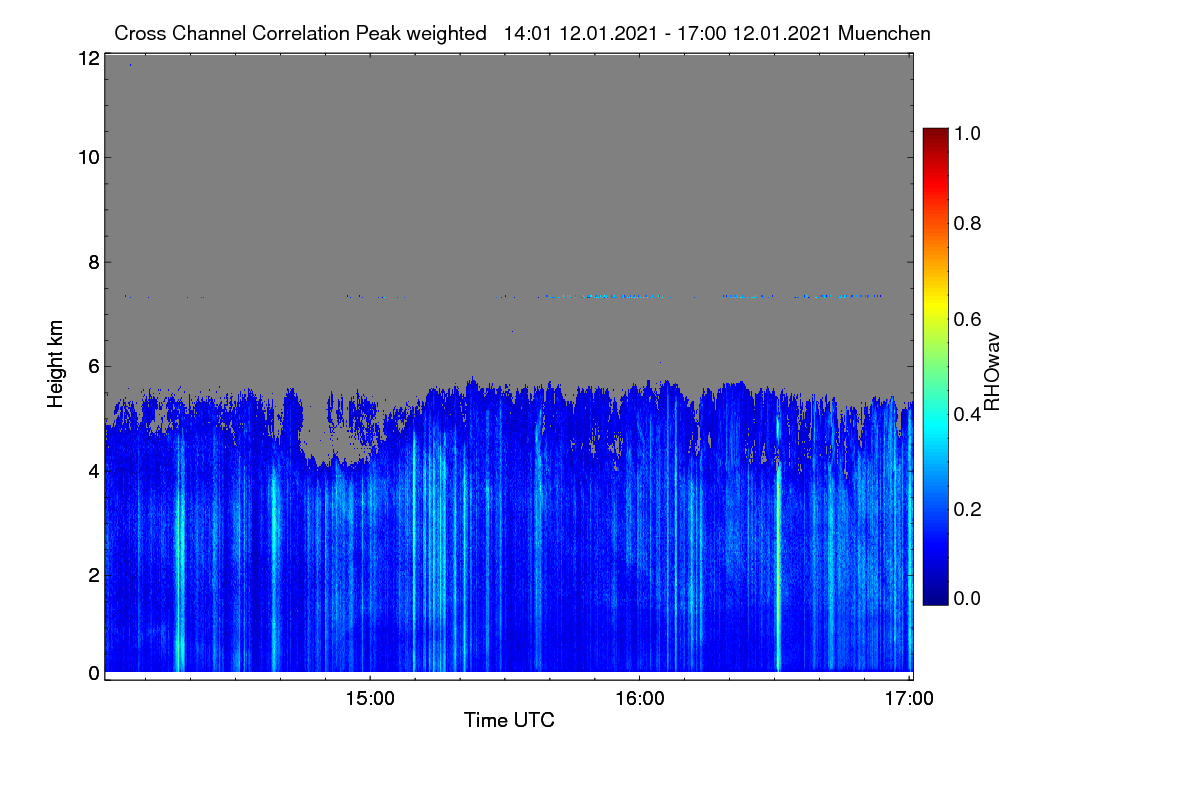Click the 17:00 tick label on the time axis
This screenshot has height=800, width=1200.
(909, 699)
